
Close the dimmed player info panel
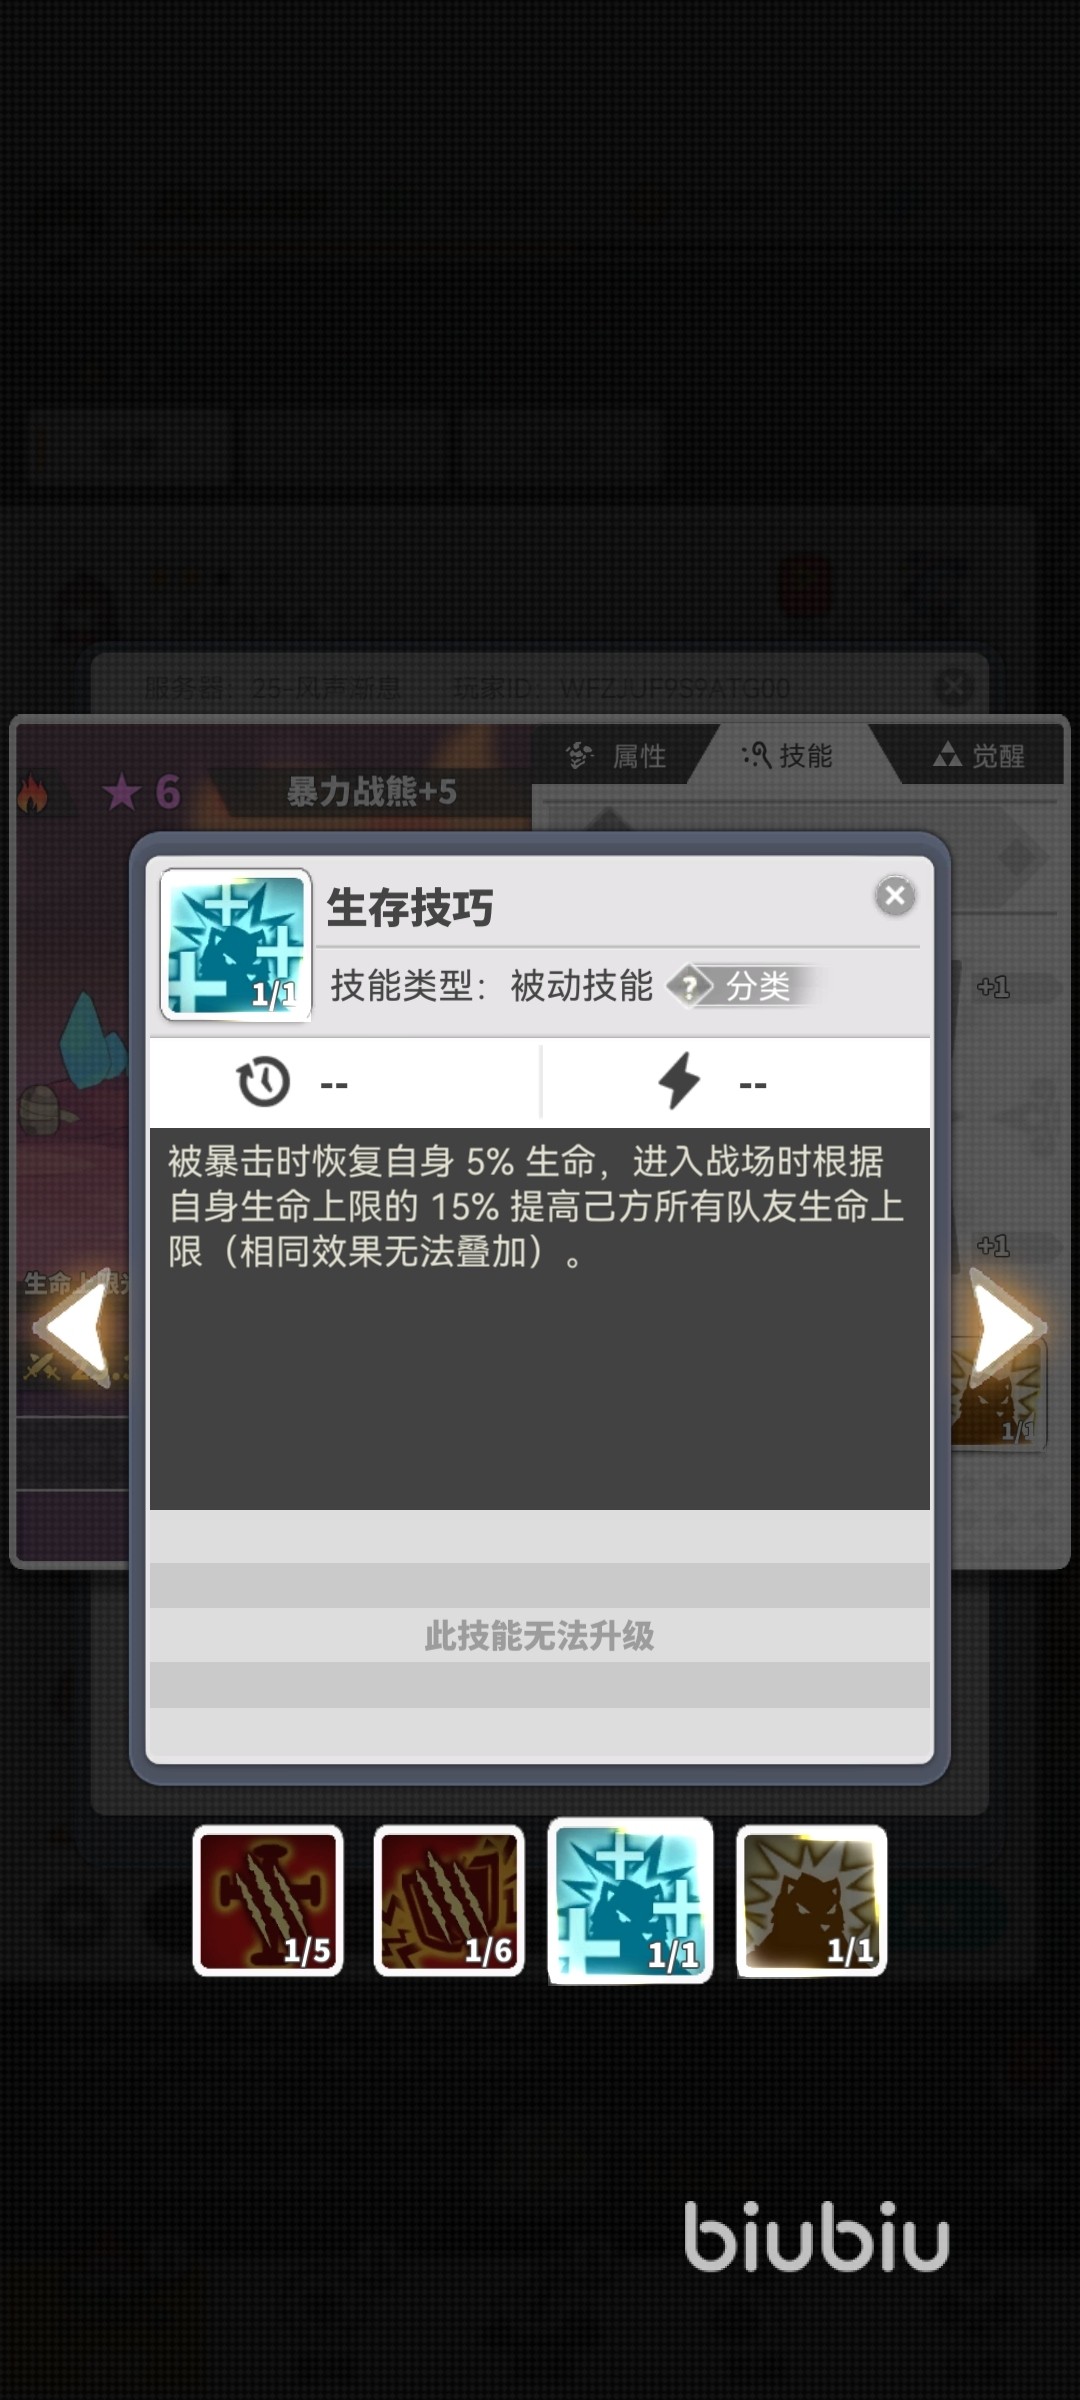click(x=952, y=686)
